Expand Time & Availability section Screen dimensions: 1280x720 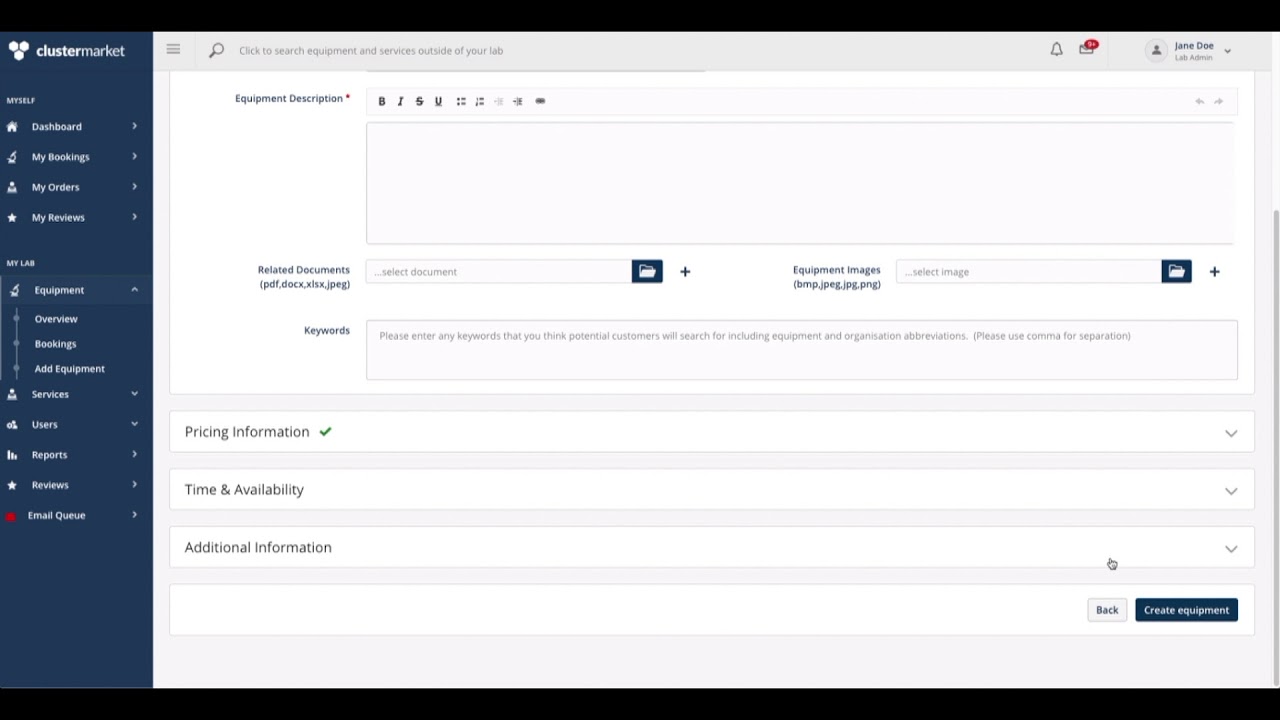click(x=712, y=490)
